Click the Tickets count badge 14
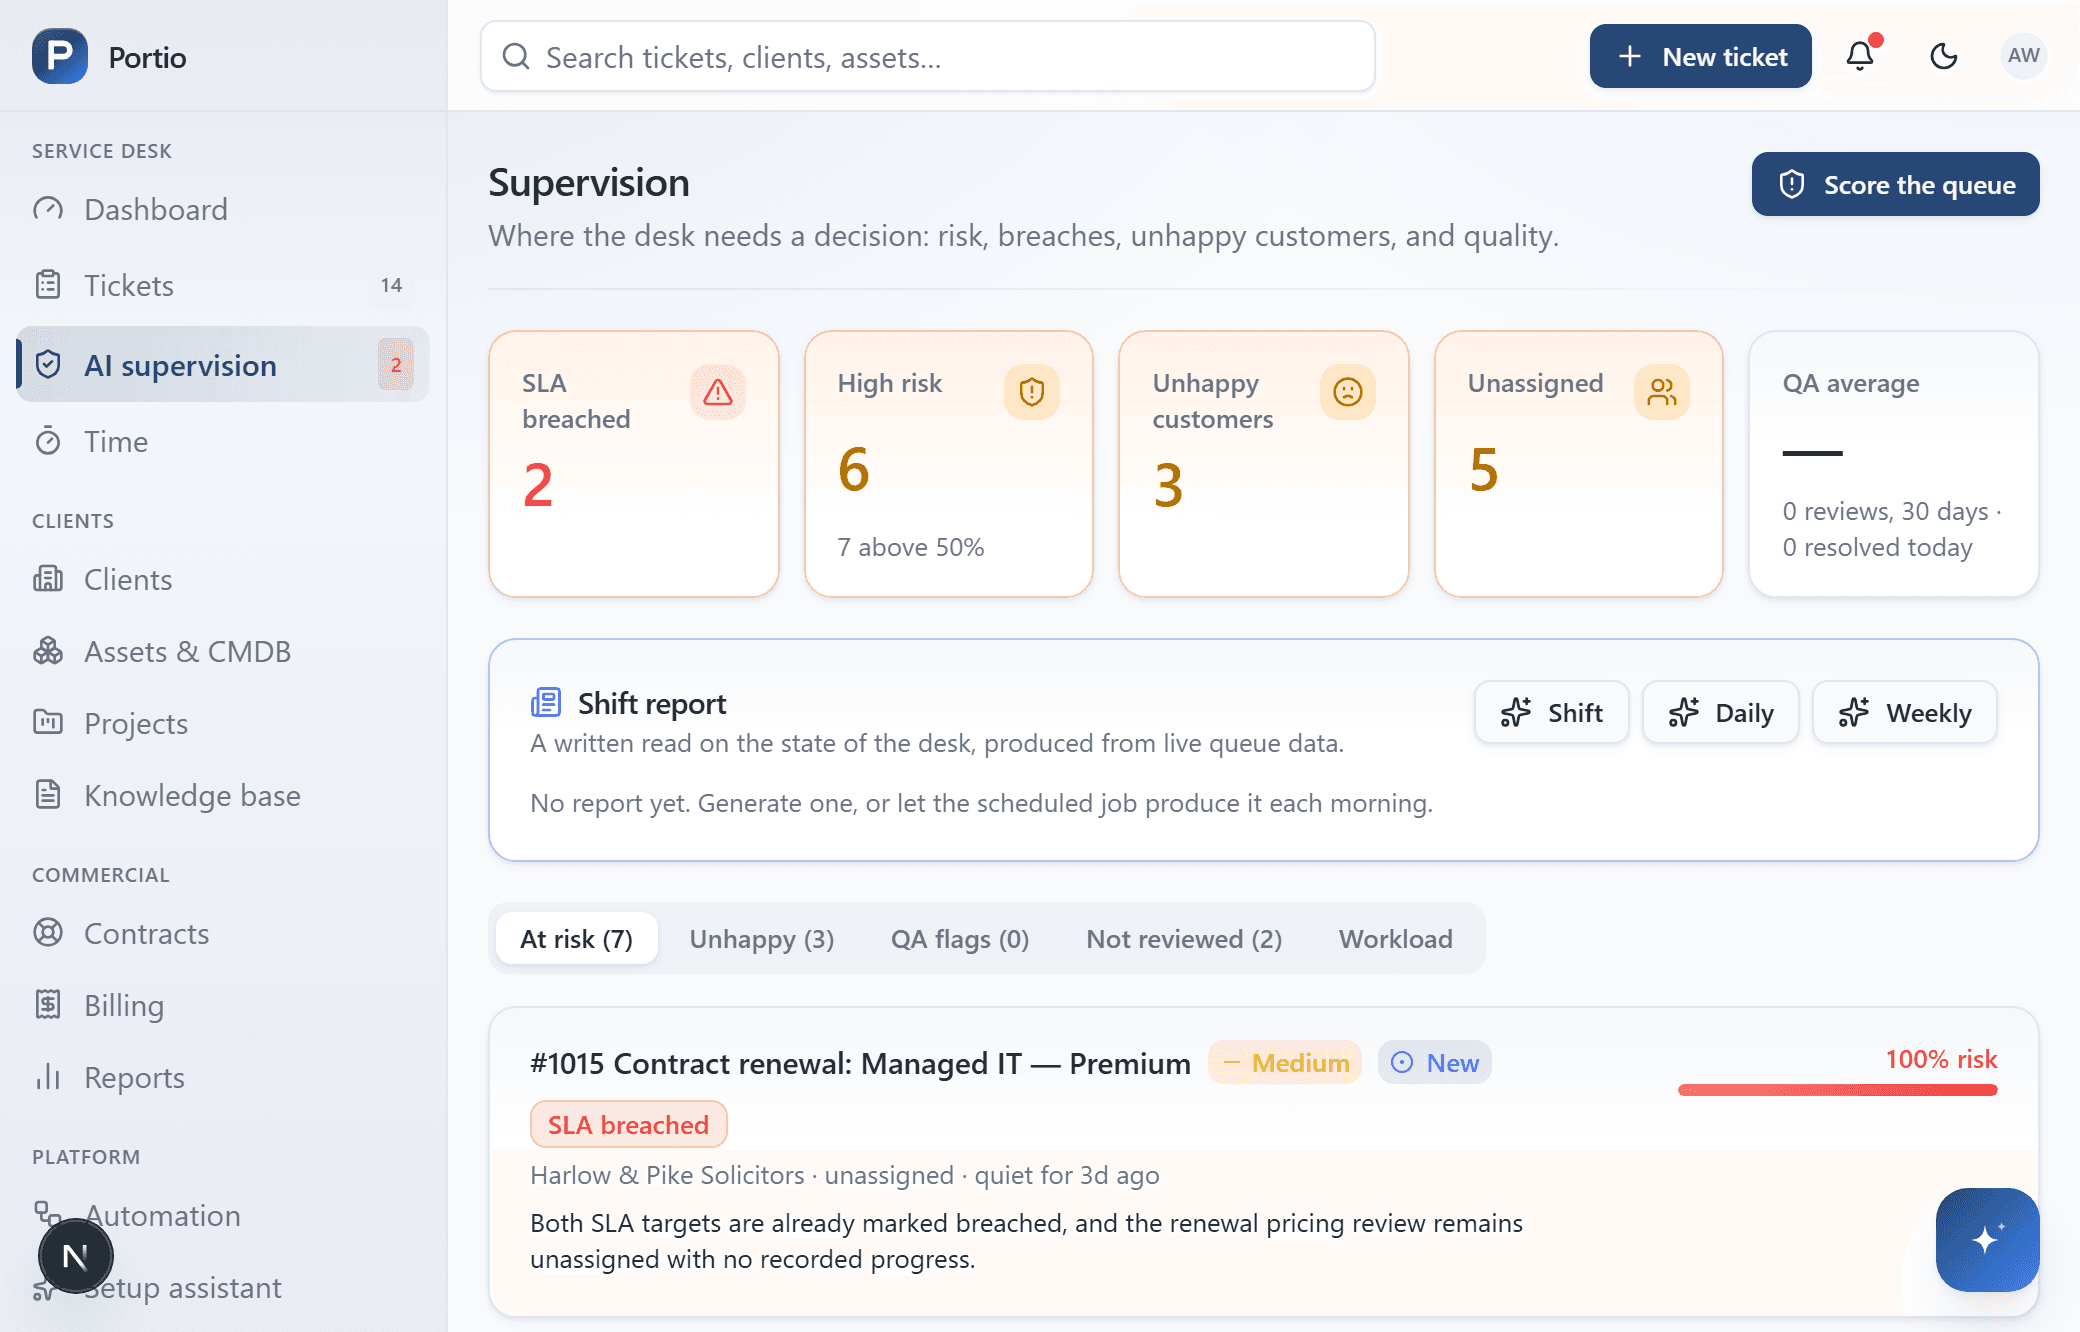Image resolution: width=2080 pixels, height=1332 pixels. point(391,285)
